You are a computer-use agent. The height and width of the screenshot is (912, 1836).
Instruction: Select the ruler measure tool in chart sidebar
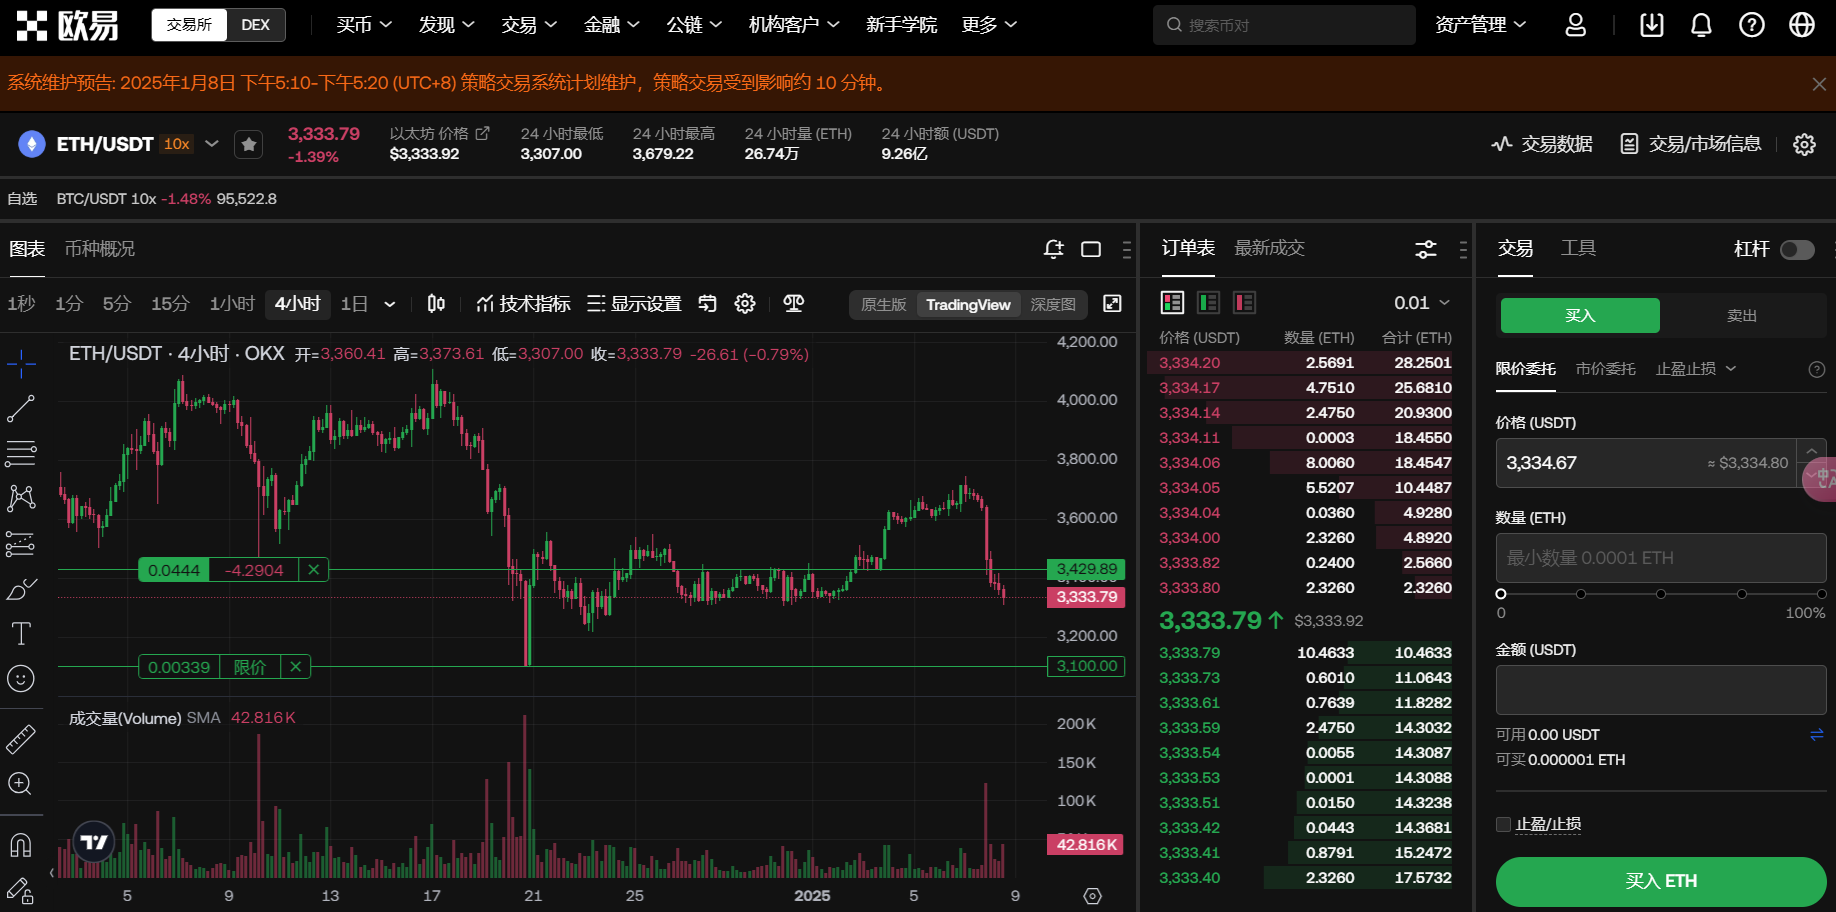tap(21, 739)
